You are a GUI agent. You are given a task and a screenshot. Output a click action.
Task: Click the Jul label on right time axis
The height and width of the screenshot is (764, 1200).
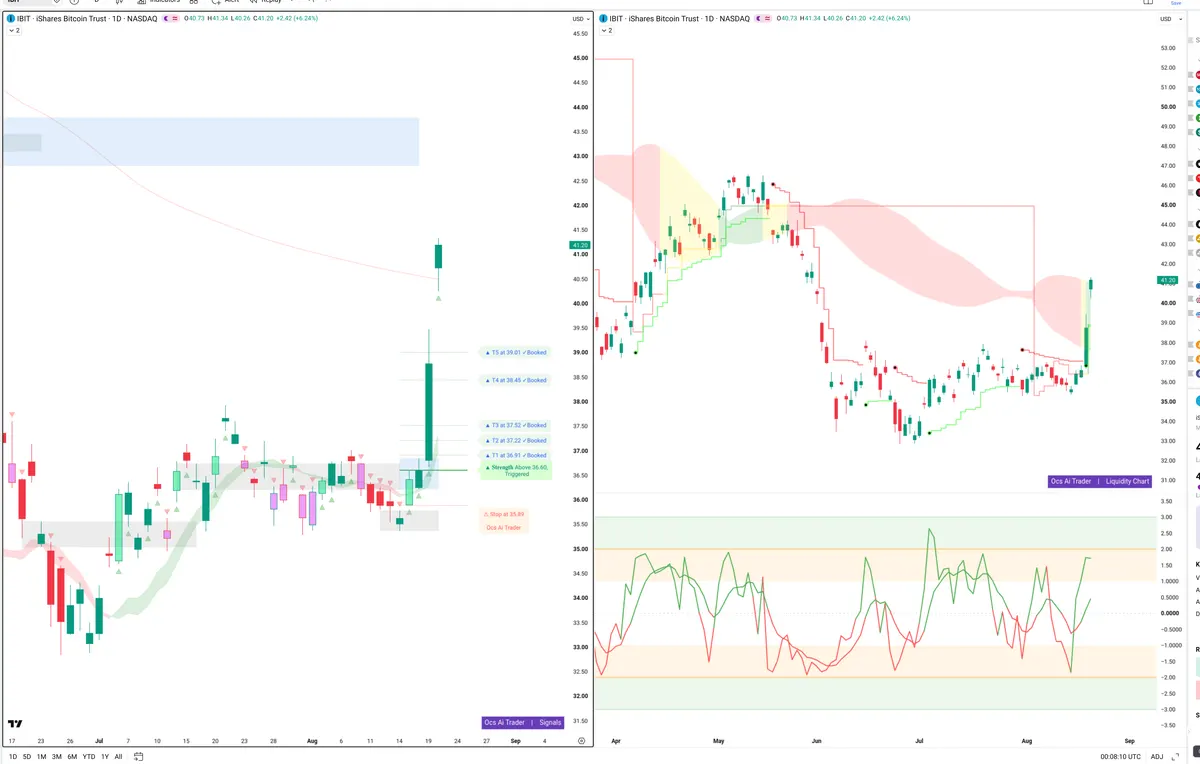pos(918,741)
